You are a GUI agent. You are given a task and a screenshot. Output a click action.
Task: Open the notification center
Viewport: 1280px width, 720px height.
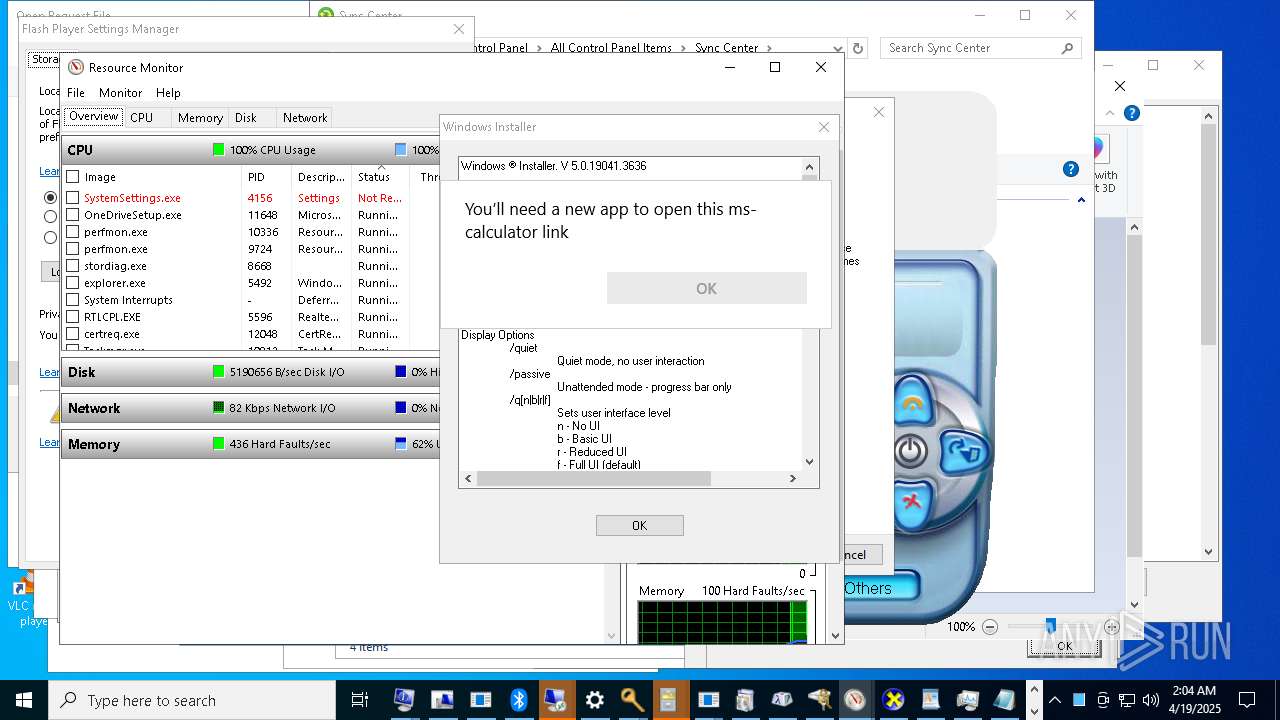click(x=1247, y=700)
